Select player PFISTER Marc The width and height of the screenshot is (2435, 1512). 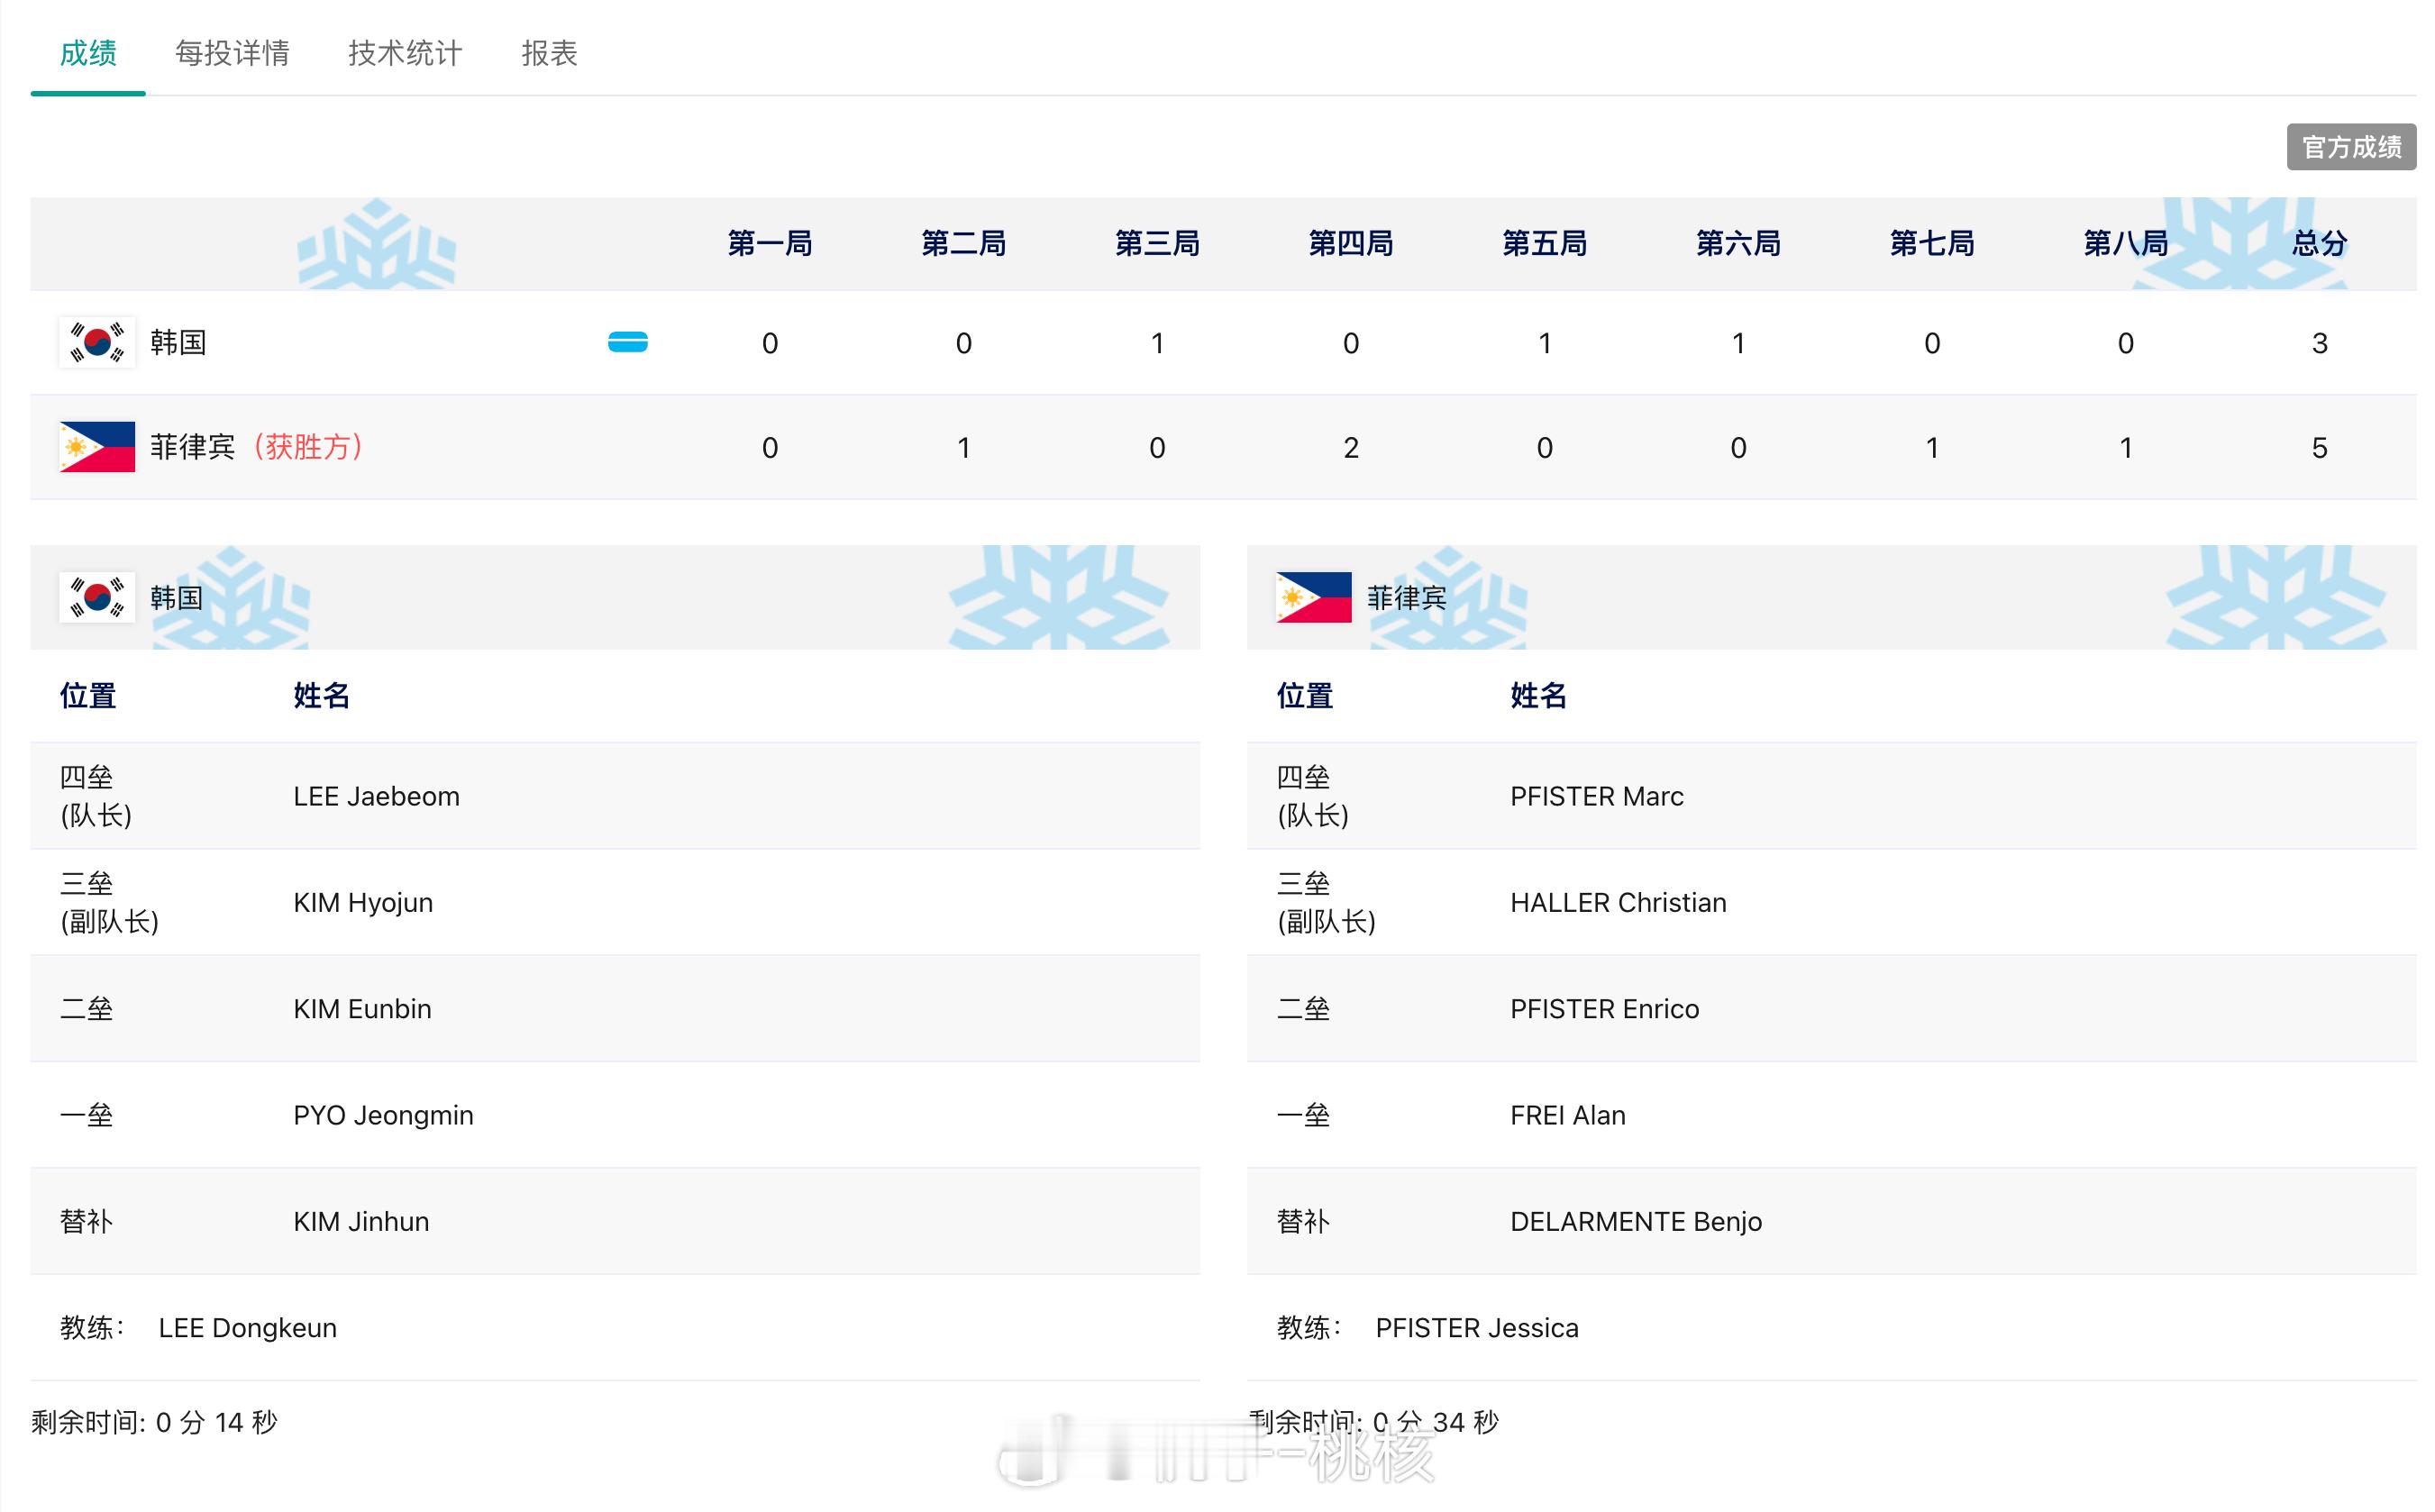(1597, 796)
